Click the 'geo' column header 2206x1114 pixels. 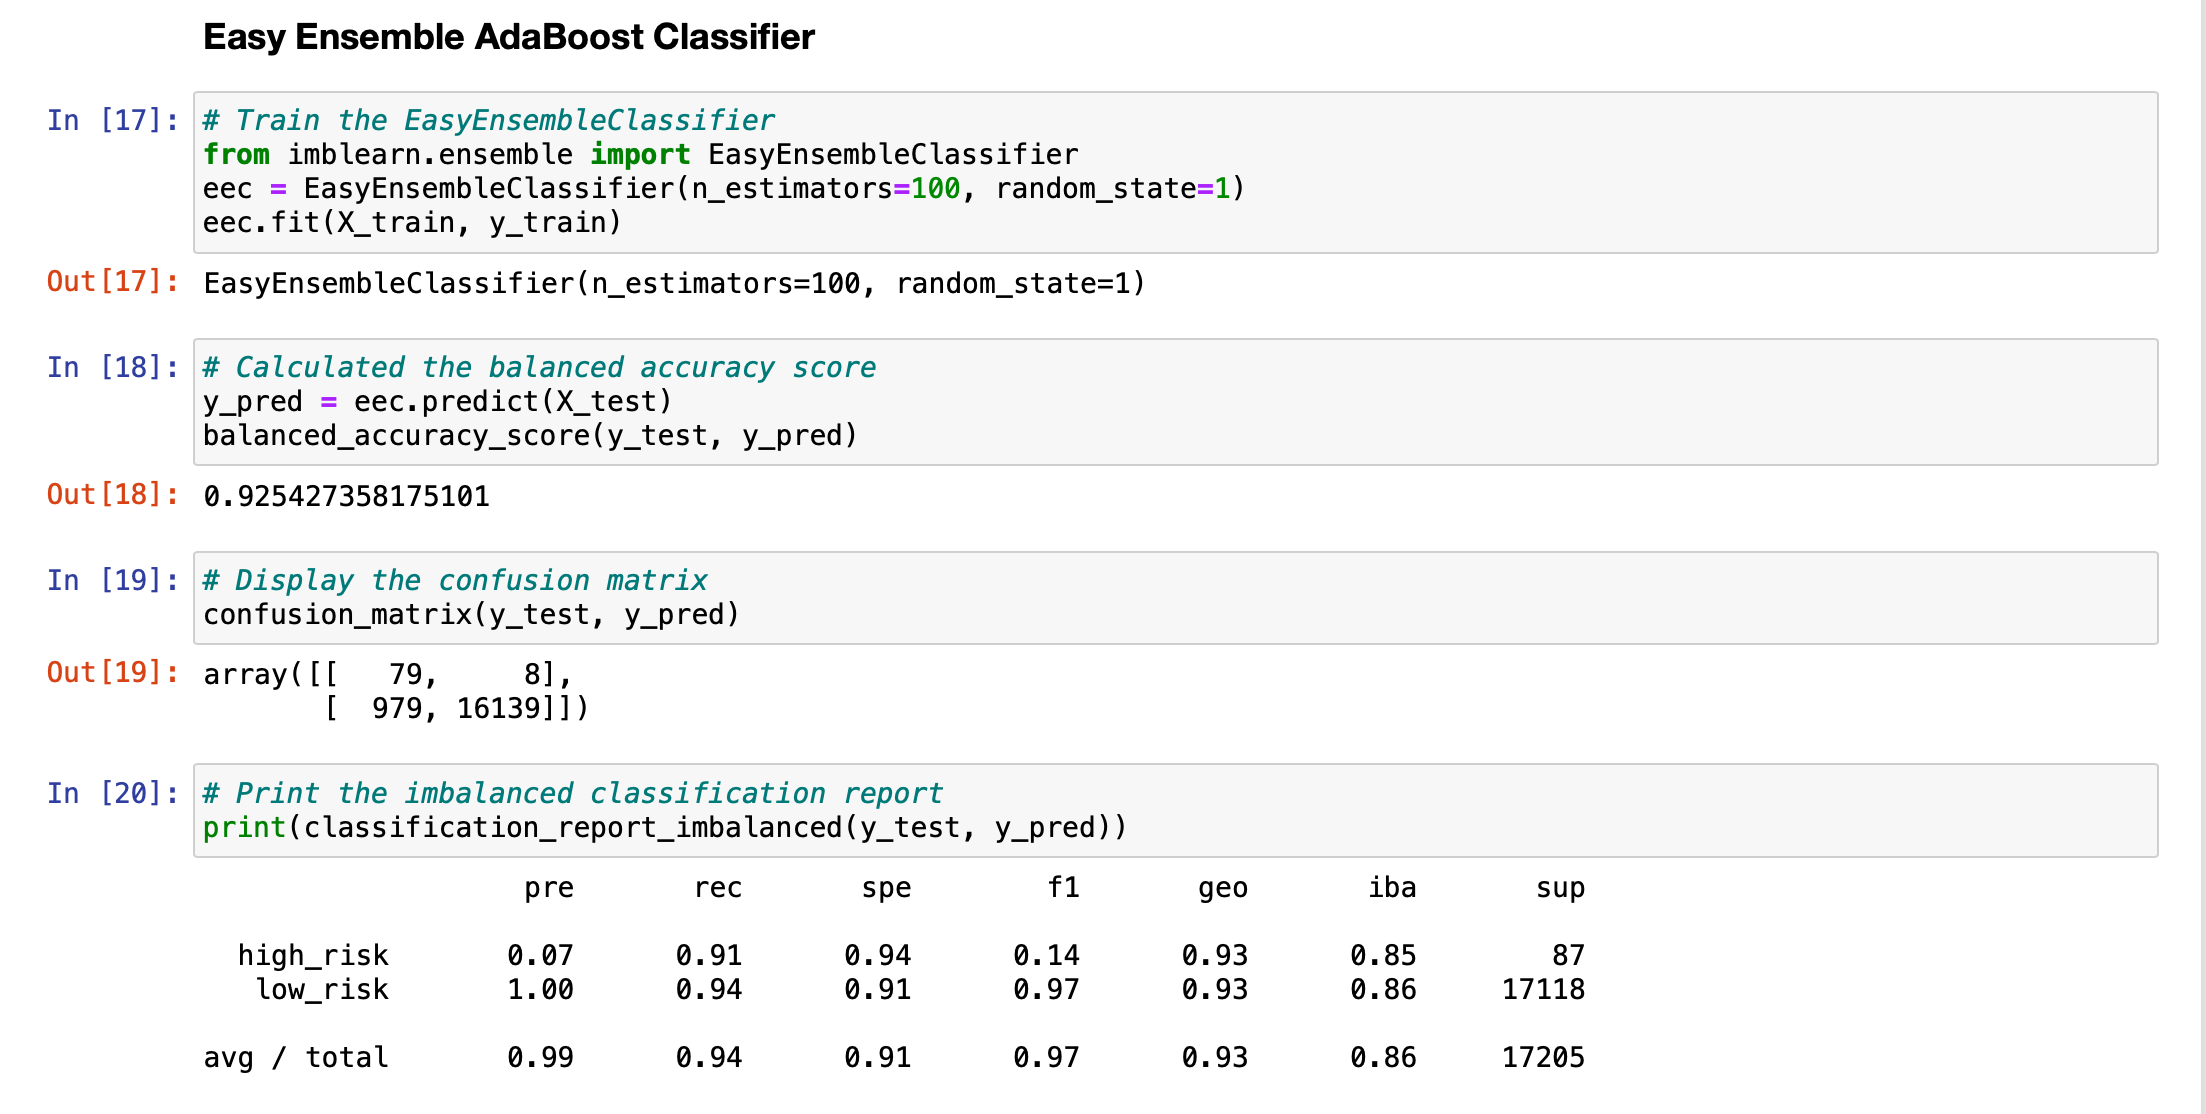(1223, 888)
